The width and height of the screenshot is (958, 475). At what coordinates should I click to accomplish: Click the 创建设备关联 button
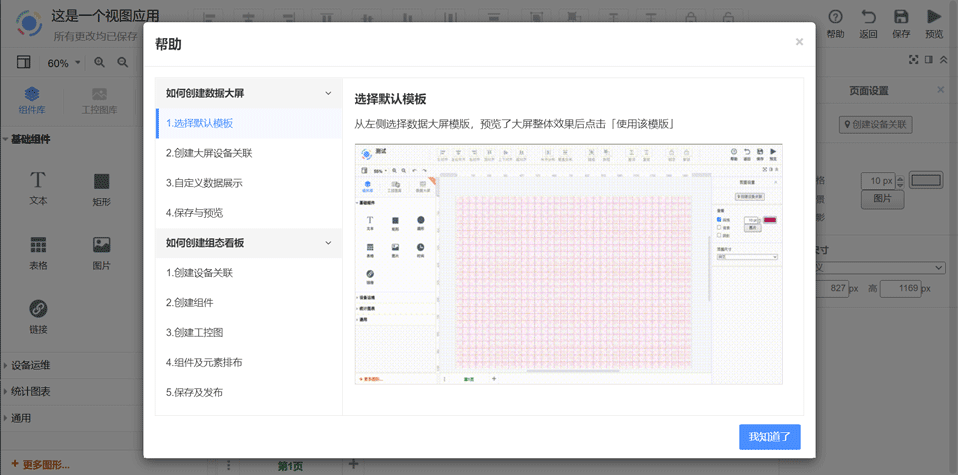(875, 125)
